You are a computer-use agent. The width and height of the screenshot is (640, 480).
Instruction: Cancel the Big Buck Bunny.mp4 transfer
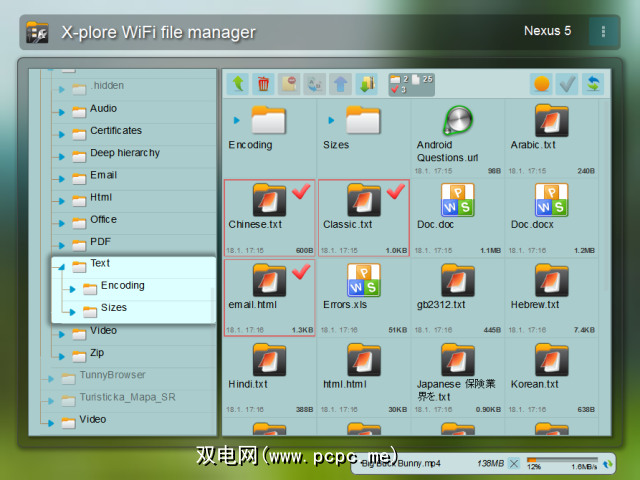[x=514, y=464]
